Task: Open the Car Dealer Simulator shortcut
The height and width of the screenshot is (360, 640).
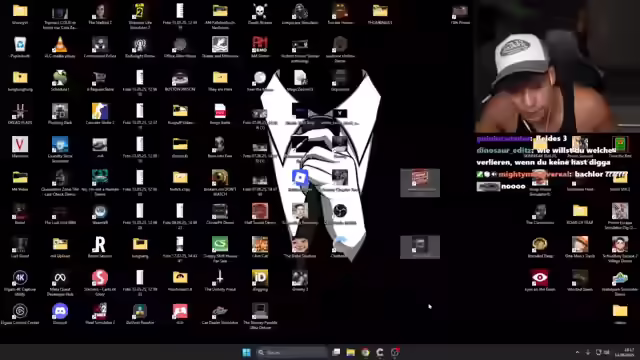Action: pos(220,311)
